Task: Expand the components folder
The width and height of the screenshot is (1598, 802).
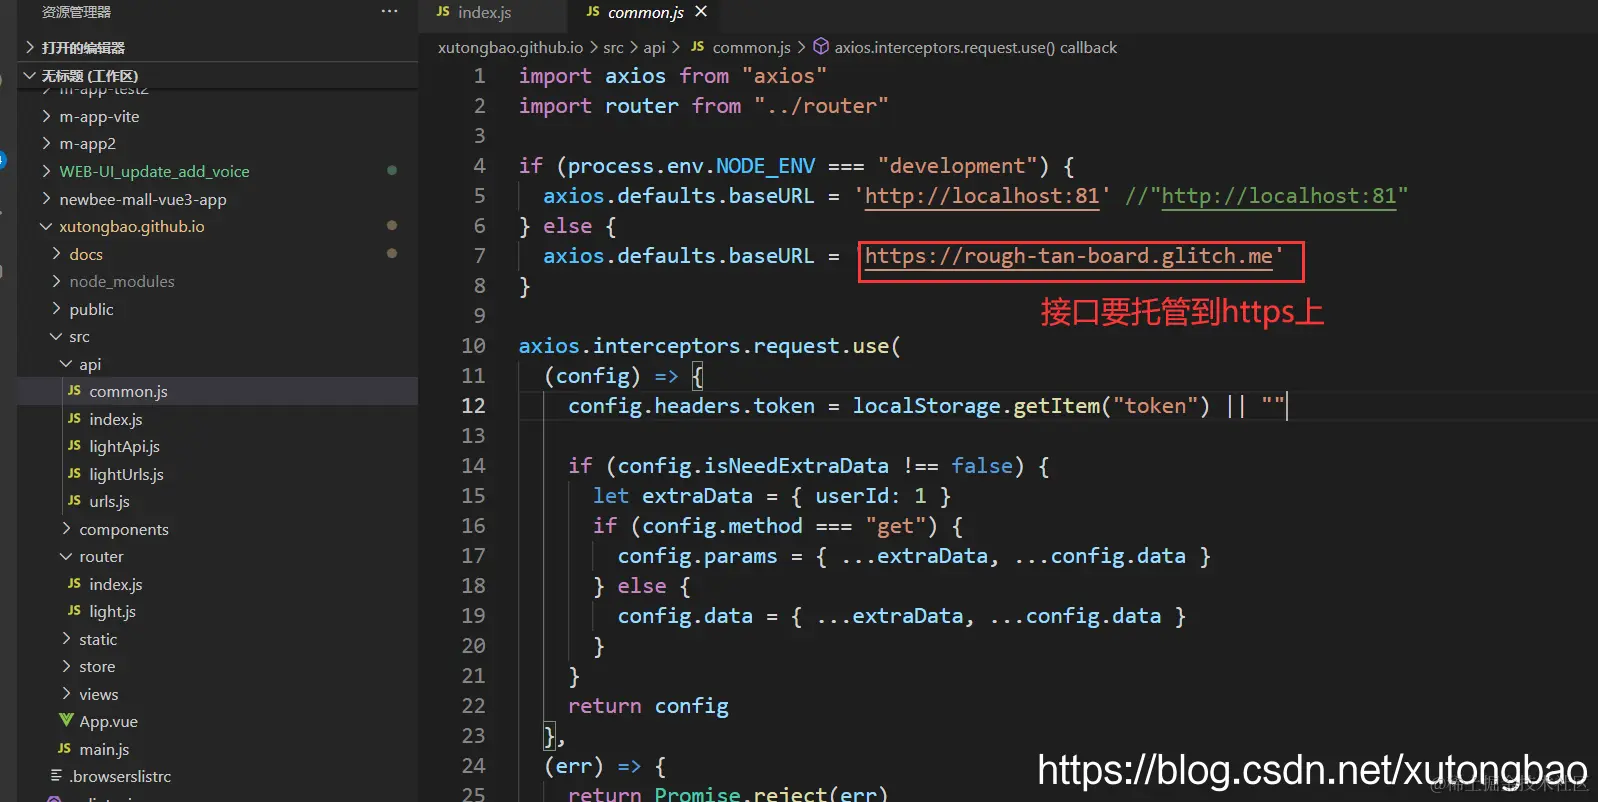Action: click(x=124, y=529)
